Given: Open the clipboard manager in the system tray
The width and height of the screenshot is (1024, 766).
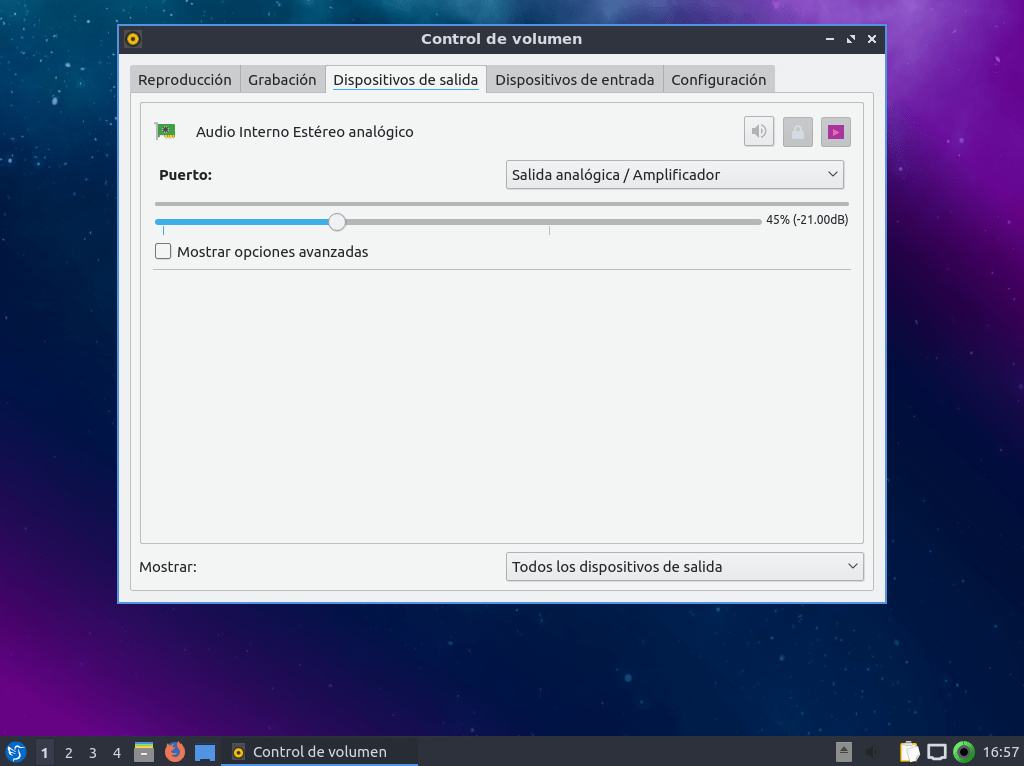Looking at the screenshot, I should pyautogui.click(x=910, y=751).
